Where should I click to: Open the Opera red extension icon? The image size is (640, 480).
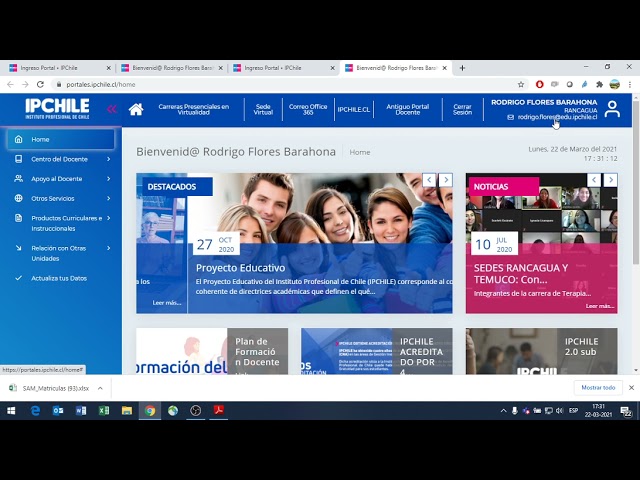540,84
